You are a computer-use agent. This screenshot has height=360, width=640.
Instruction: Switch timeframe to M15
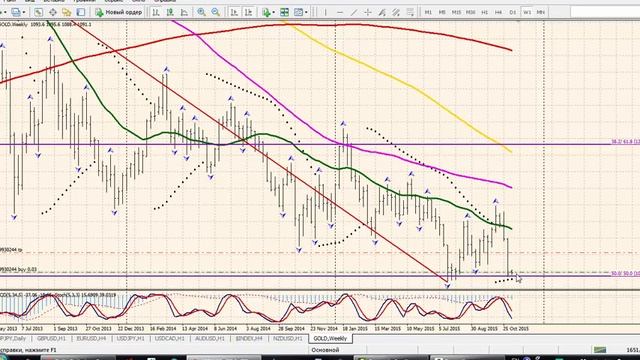pyautogui.click(x=456, y=12)
